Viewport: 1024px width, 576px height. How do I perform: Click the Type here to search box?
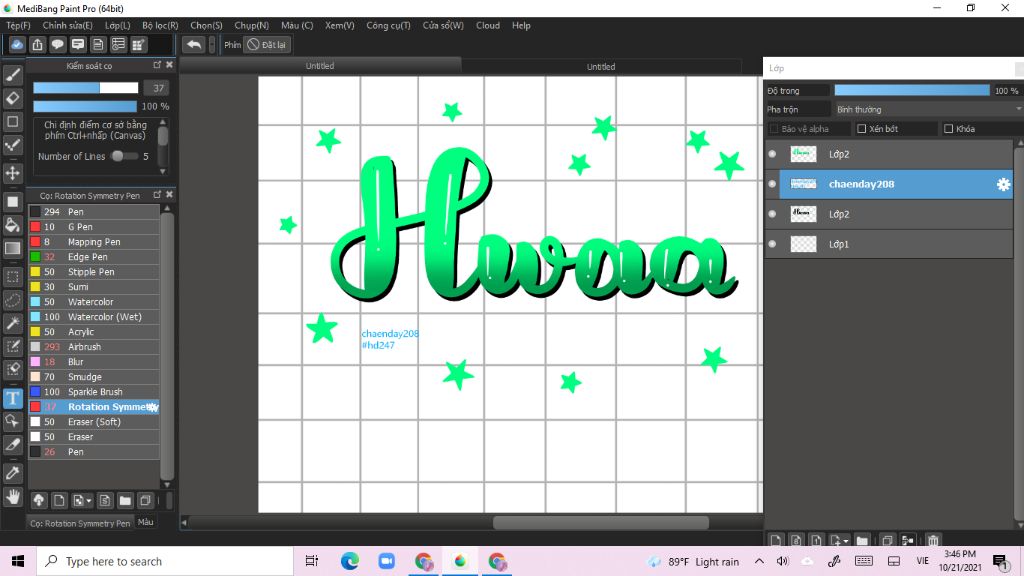[165, 562]
